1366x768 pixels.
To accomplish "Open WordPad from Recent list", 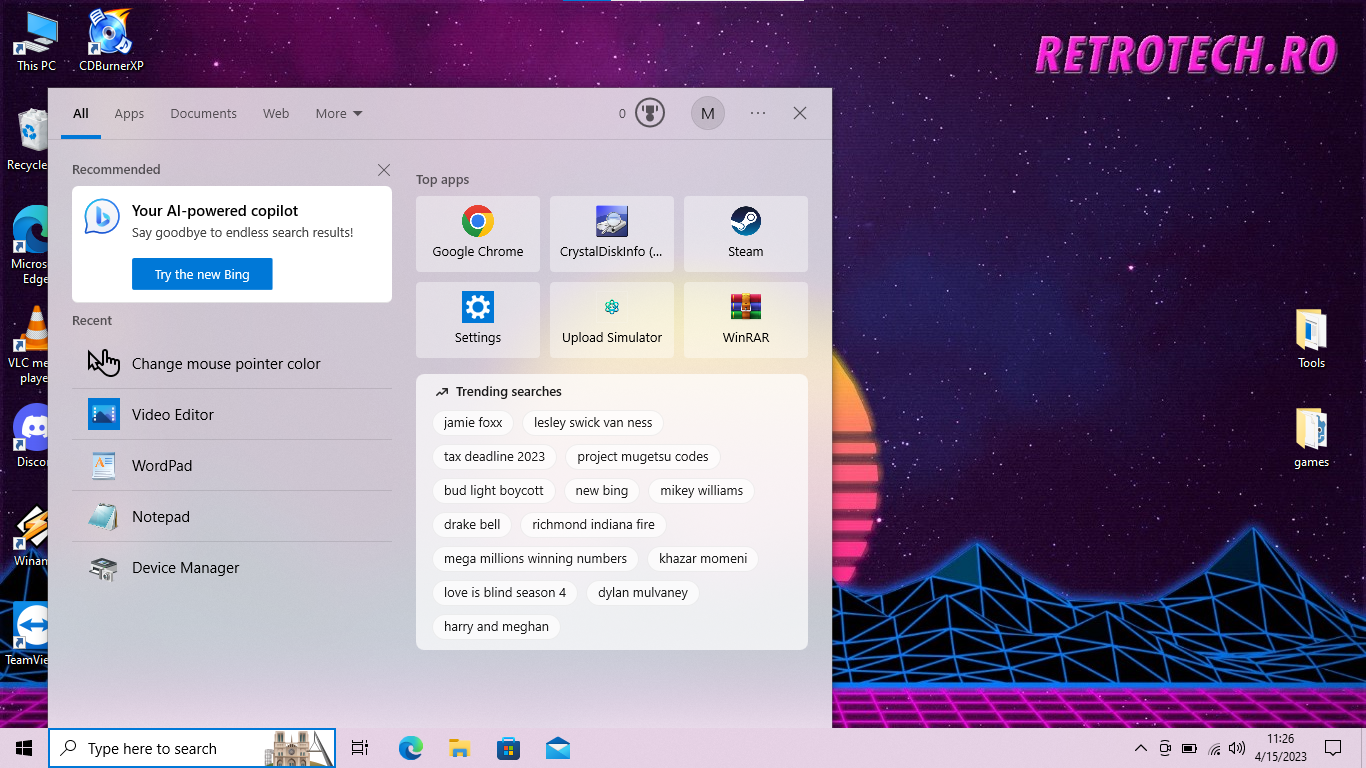I will pos(232,466).
